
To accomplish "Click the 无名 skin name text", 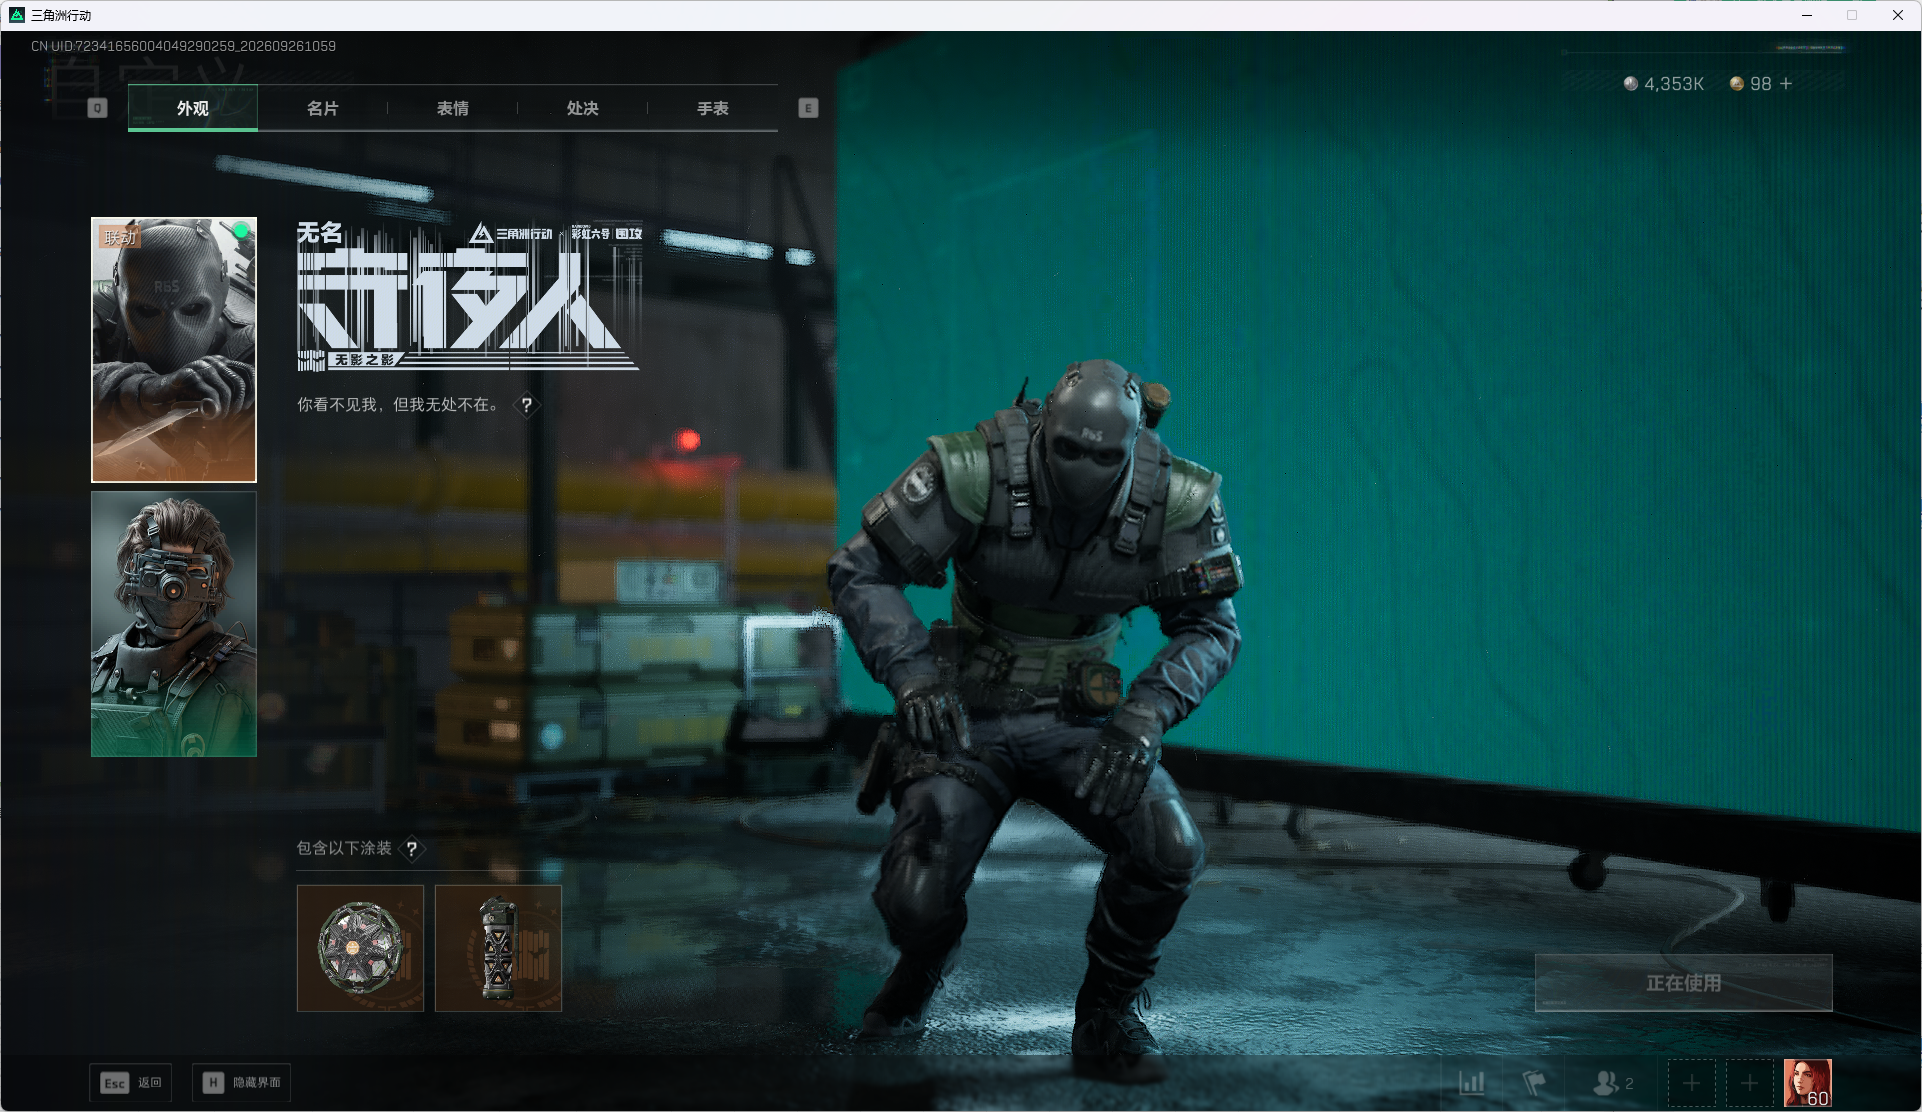I will point(320,233).
